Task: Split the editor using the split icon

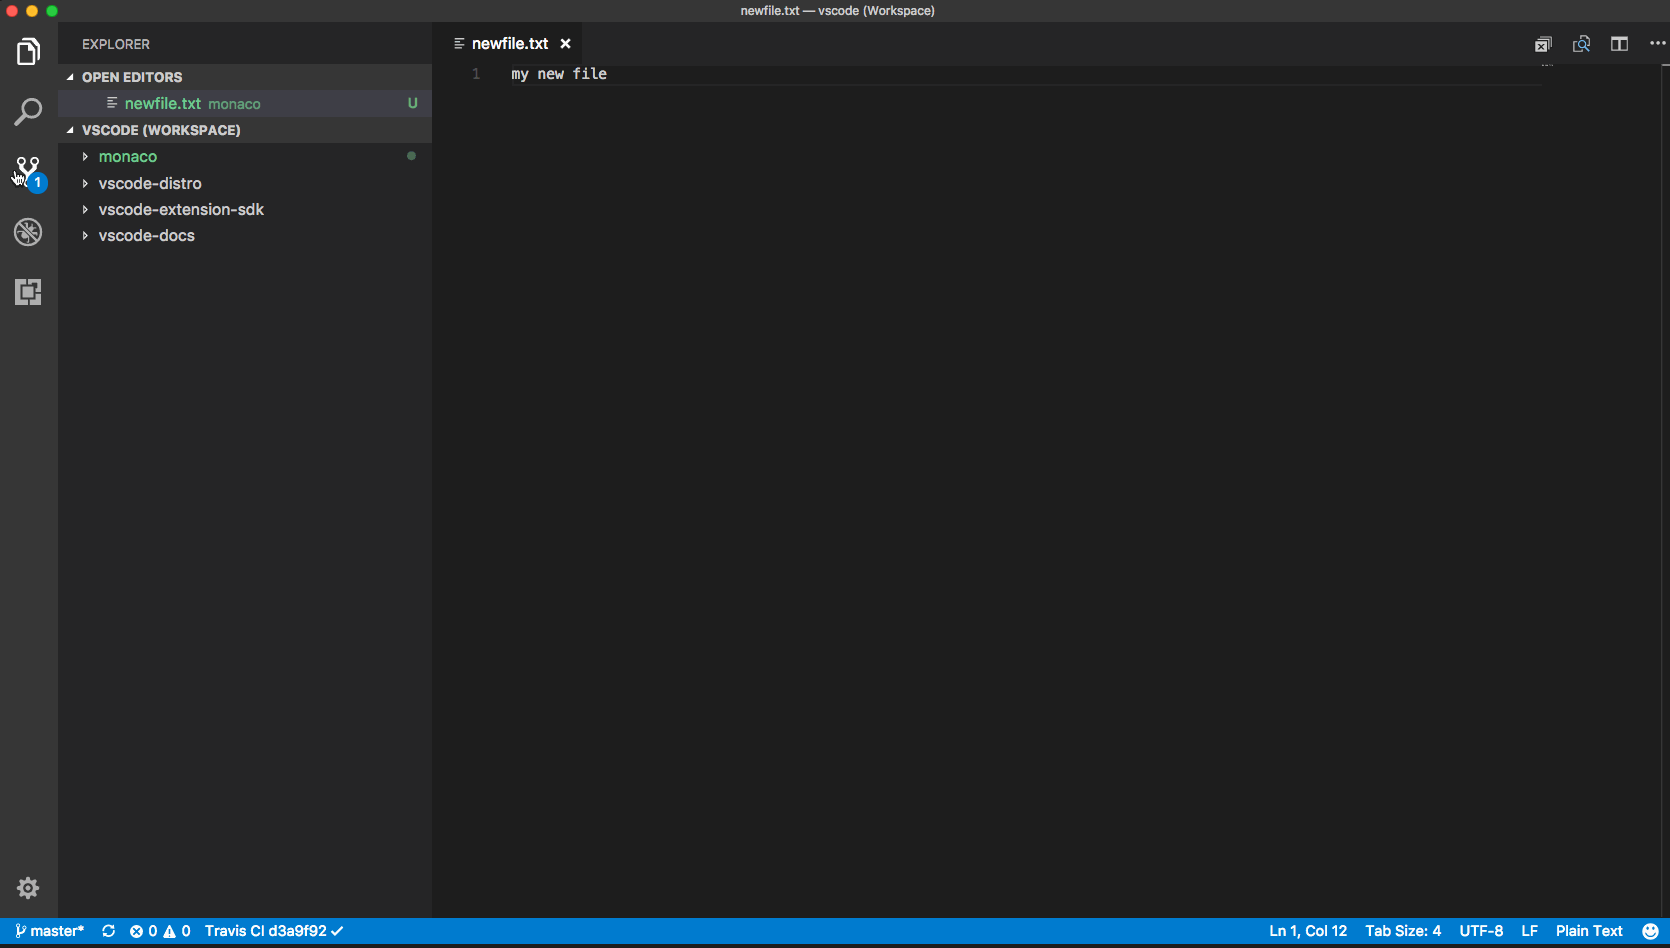Action: [x=1620, y=44]
